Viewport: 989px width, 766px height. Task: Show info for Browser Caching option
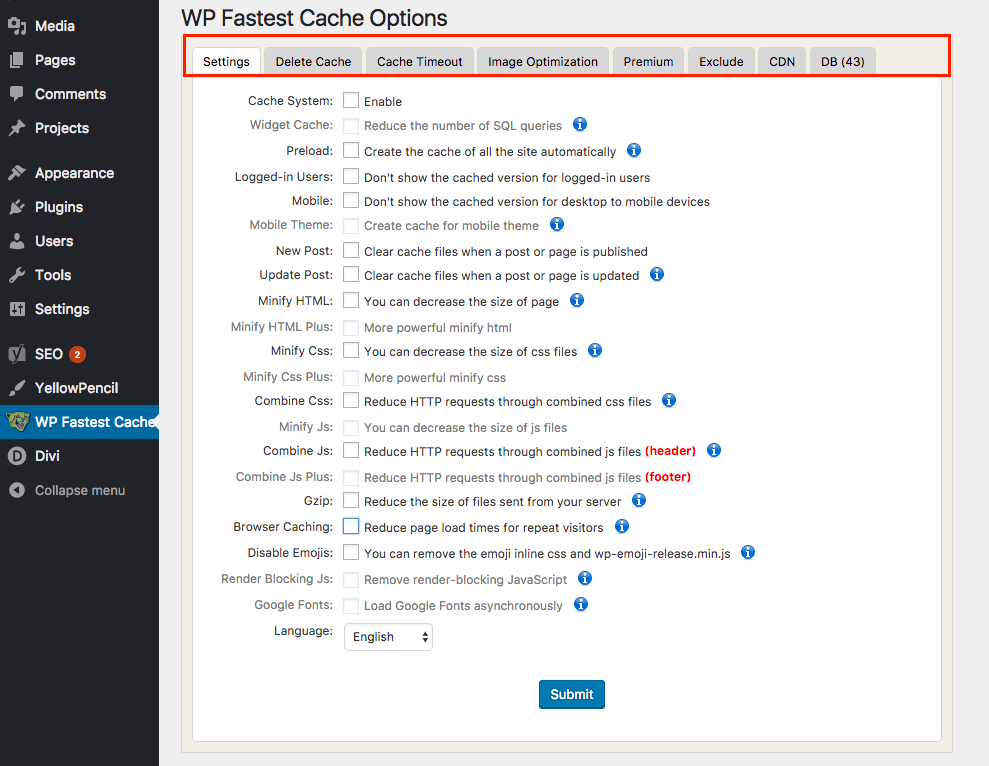[x=621, y=526]
